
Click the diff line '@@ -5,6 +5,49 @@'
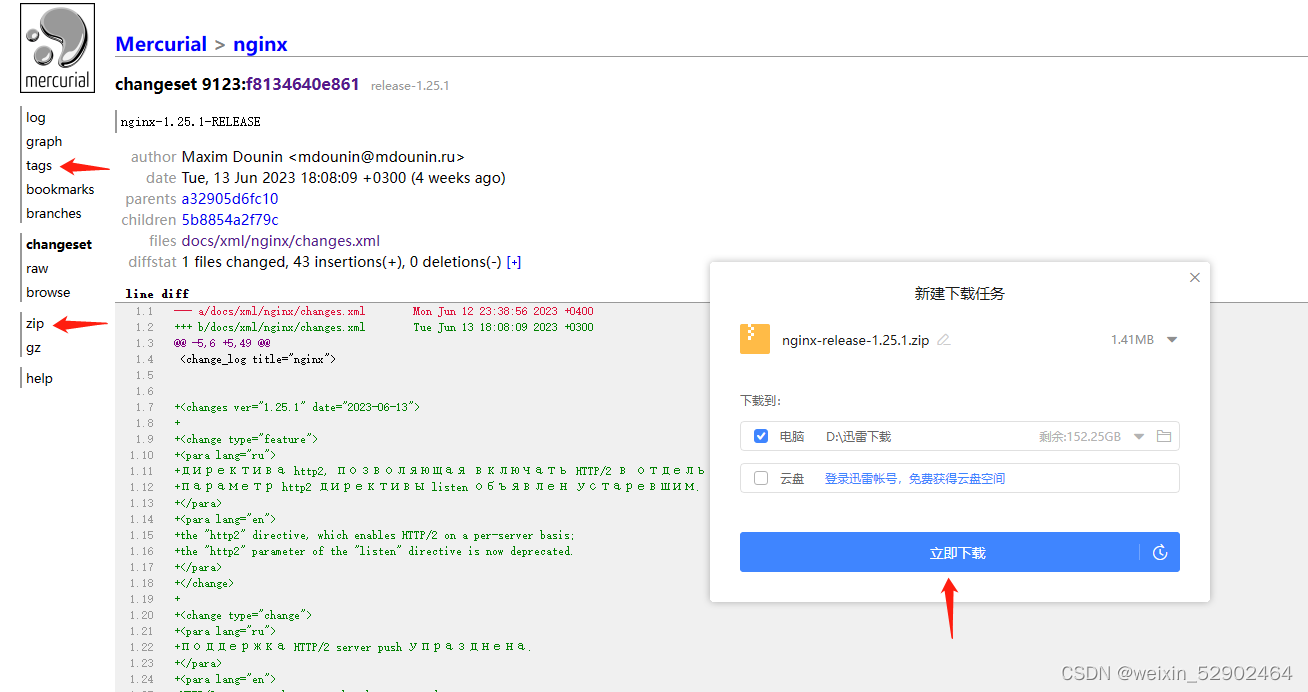[x=222, y=343]
